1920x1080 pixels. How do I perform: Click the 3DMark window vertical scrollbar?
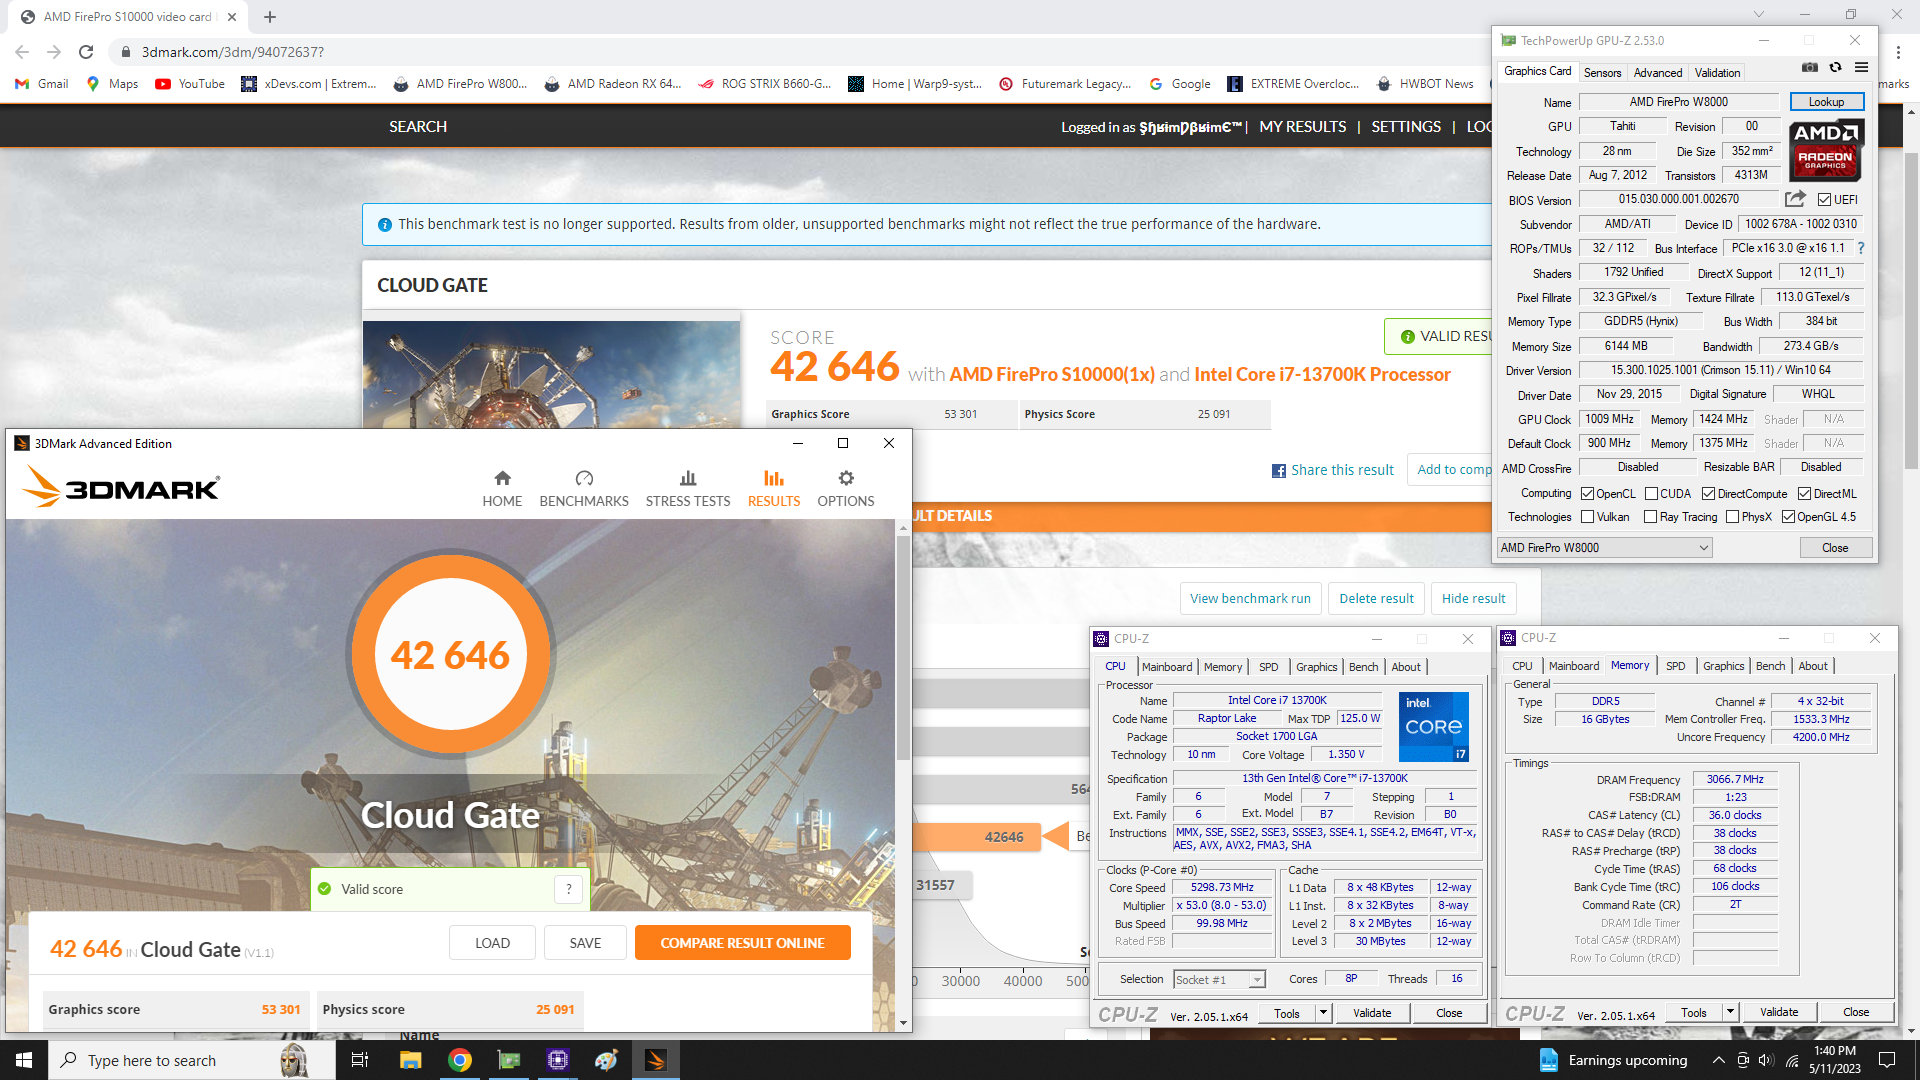(x=903, y=650)
